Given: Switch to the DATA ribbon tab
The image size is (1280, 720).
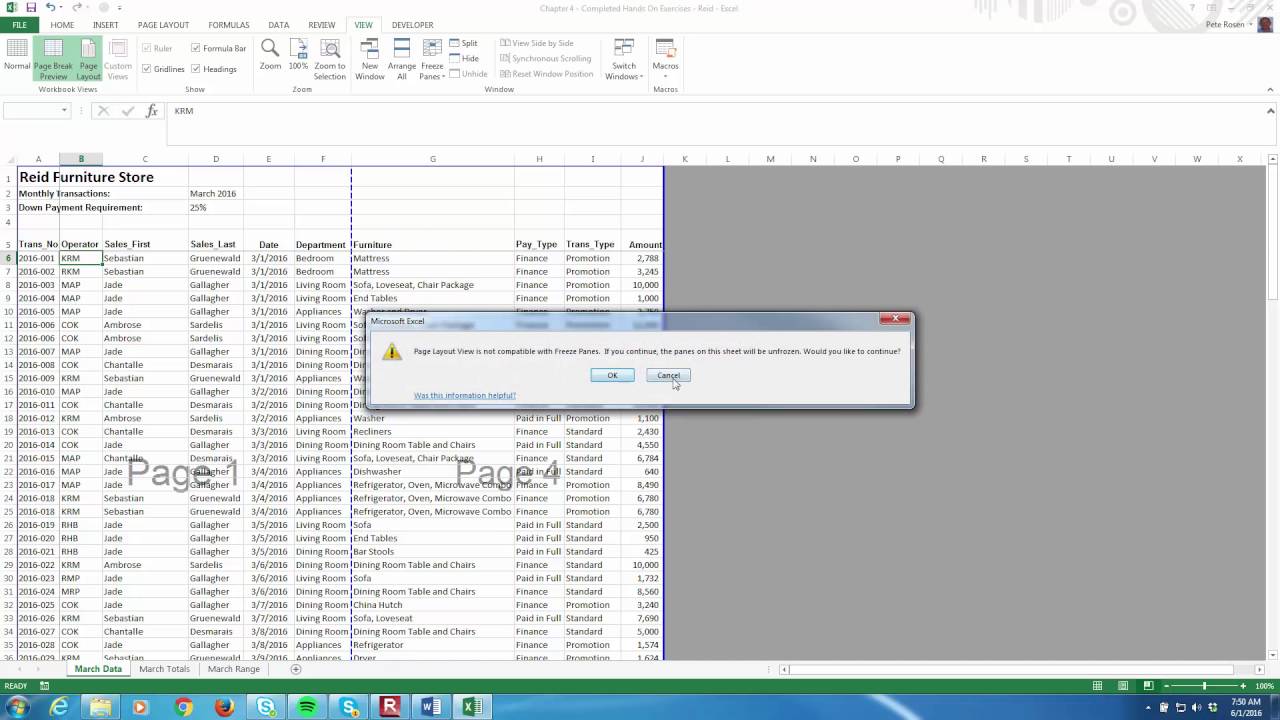Looking at the screenshot, I should click(x=279, y=25).
